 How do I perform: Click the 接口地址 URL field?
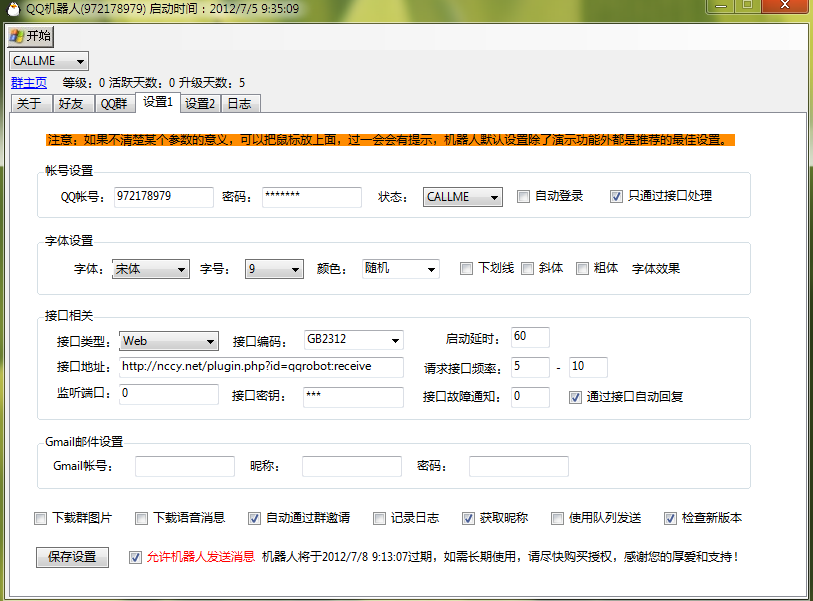pyautogui.click(x=261, y=367)
